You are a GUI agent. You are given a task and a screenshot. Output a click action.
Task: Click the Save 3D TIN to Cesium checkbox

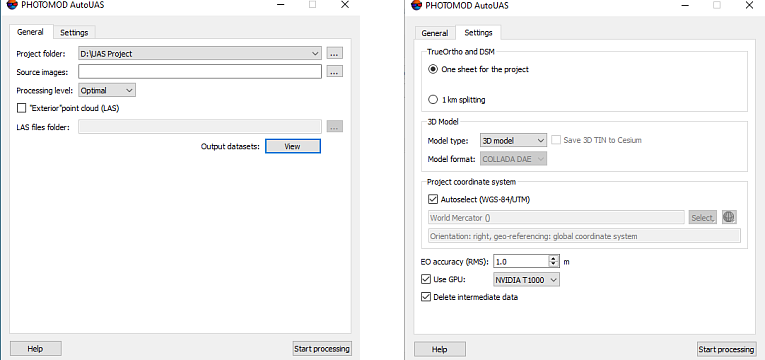click(556, 140)
